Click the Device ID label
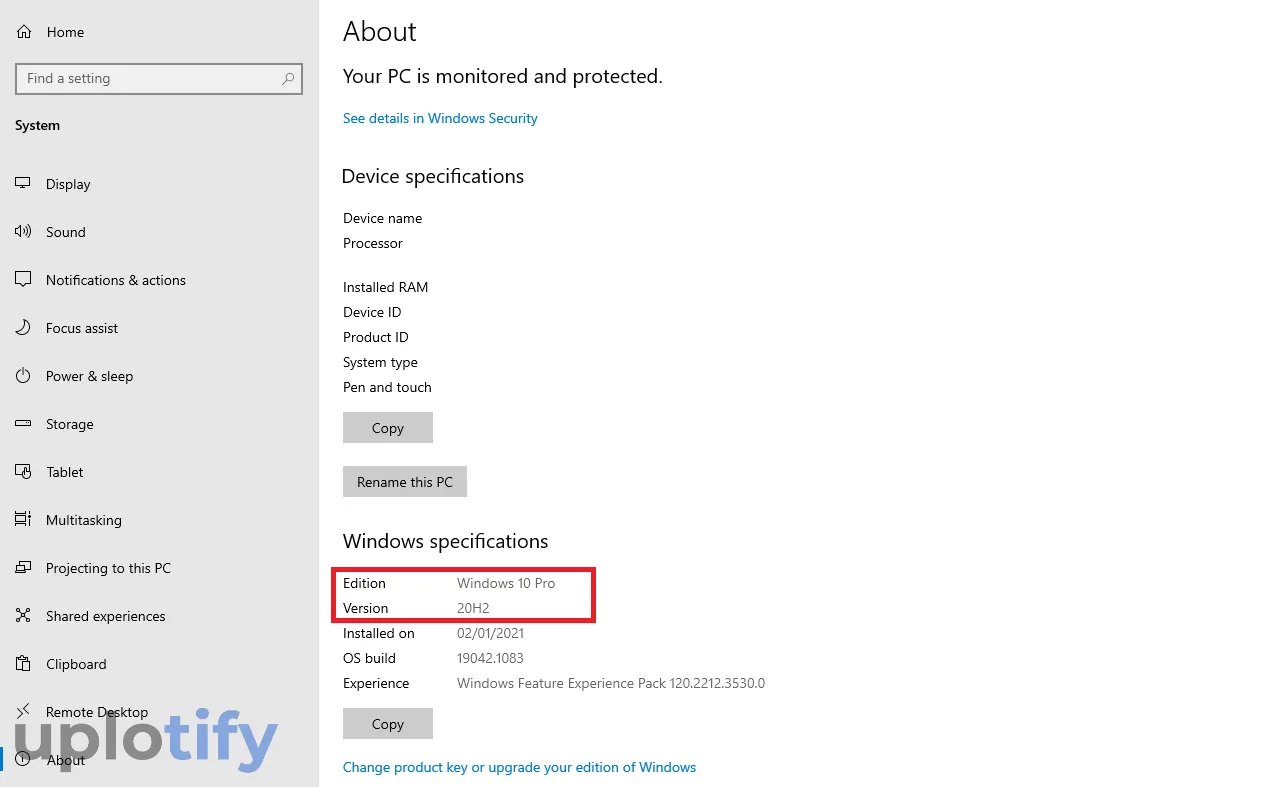The height and width of the screenshot is (787, 1280). tap(372, 312)
